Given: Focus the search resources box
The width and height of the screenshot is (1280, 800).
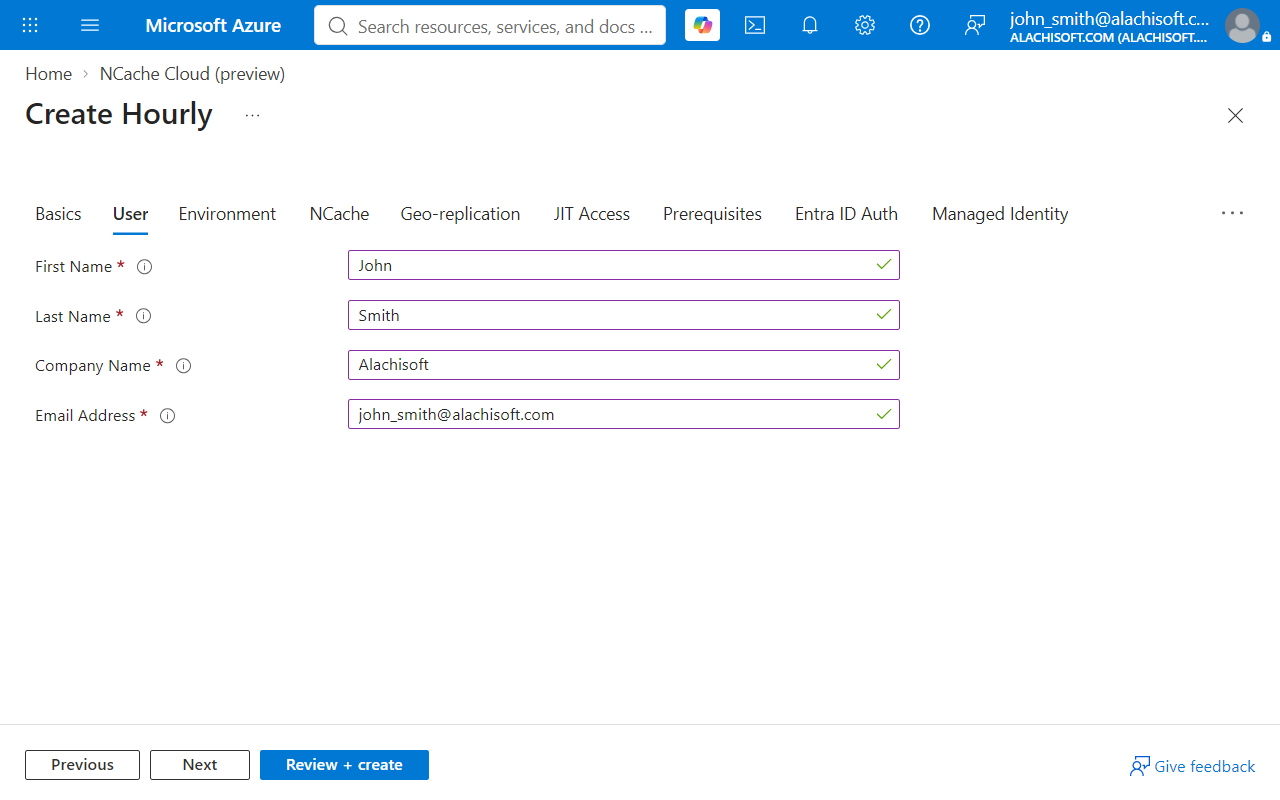Looking at the screenshot, I should pyautogui.click(x=490, y=25).
